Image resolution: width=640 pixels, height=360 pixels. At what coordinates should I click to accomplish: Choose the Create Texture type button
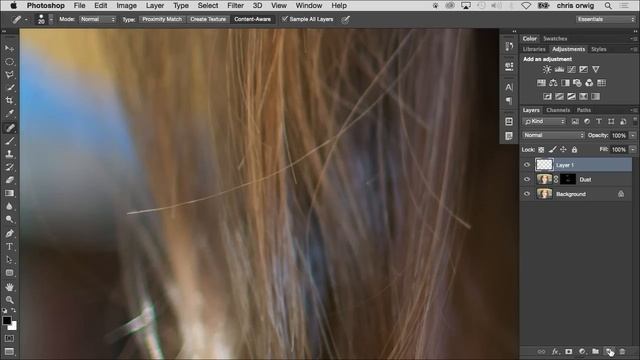pyautogui.click(x=208, y=19)
